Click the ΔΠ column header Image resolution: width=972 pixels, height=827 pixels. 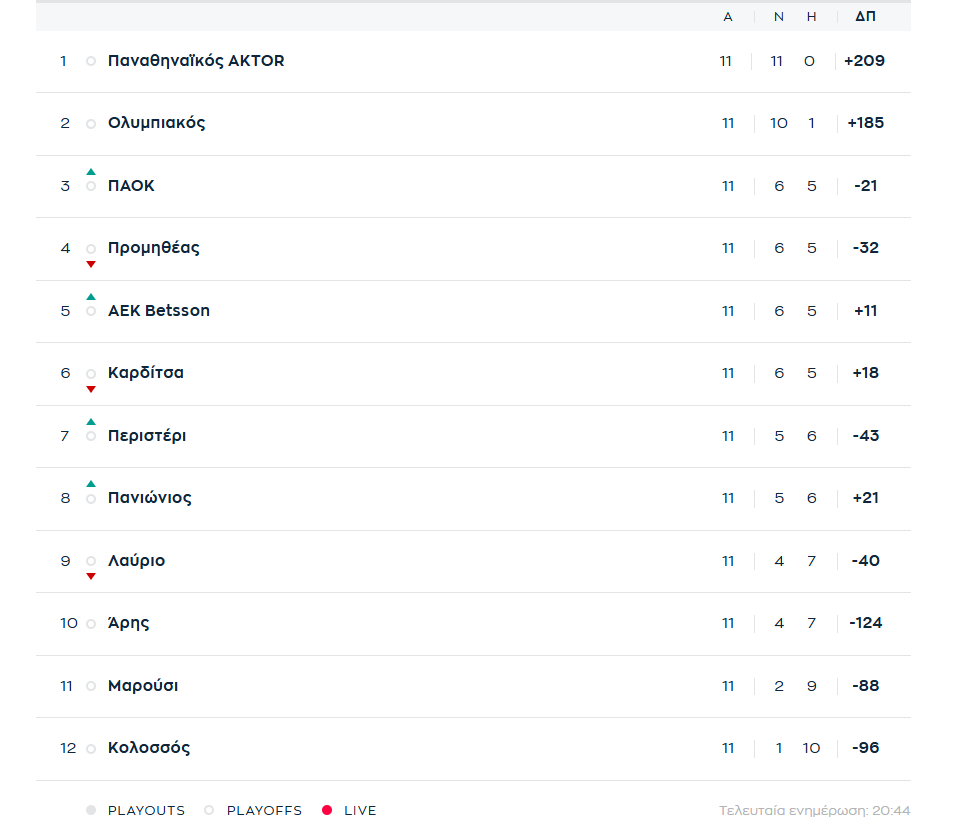865,16
